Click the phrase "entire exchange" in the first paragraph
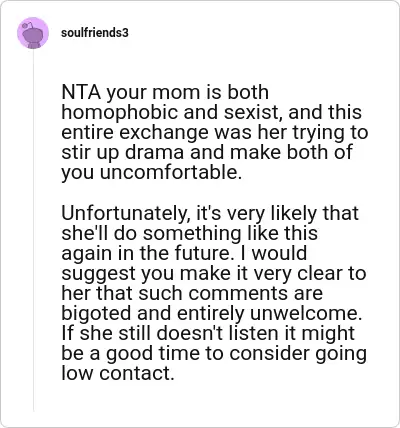400x428 pixels. pyautogui.click(x=135, y=132)
